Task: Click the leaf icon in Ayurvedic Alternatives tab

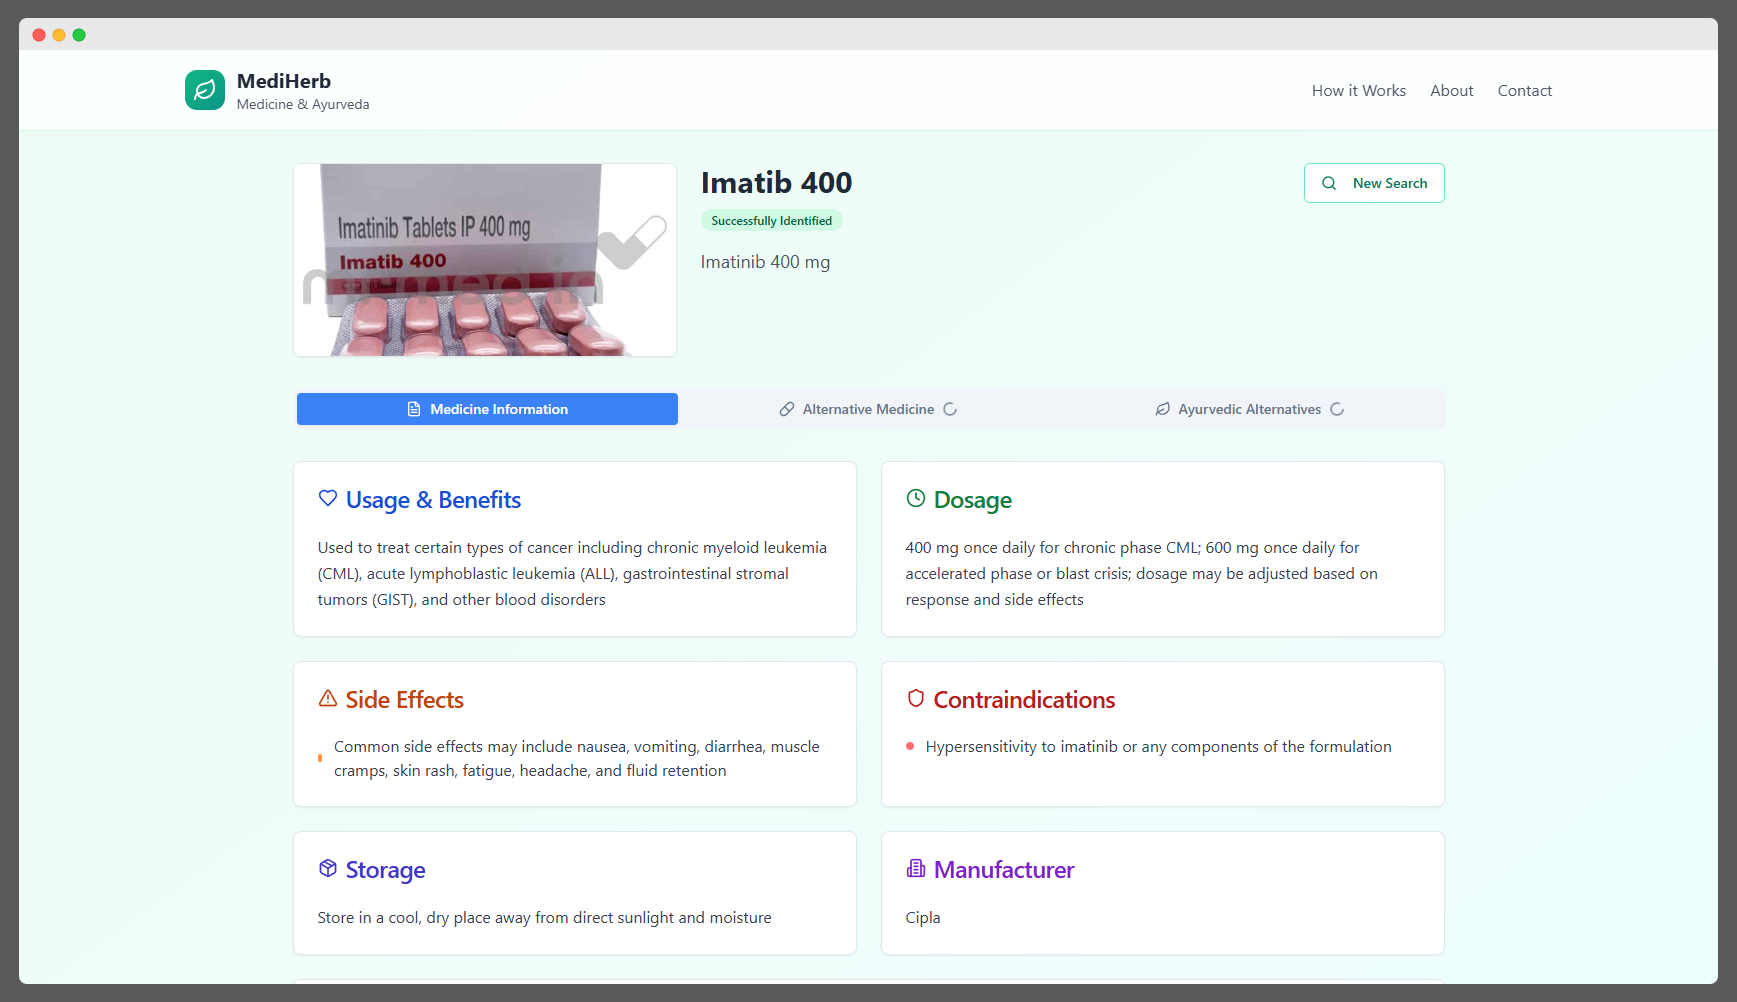Action: [1163, 409]
